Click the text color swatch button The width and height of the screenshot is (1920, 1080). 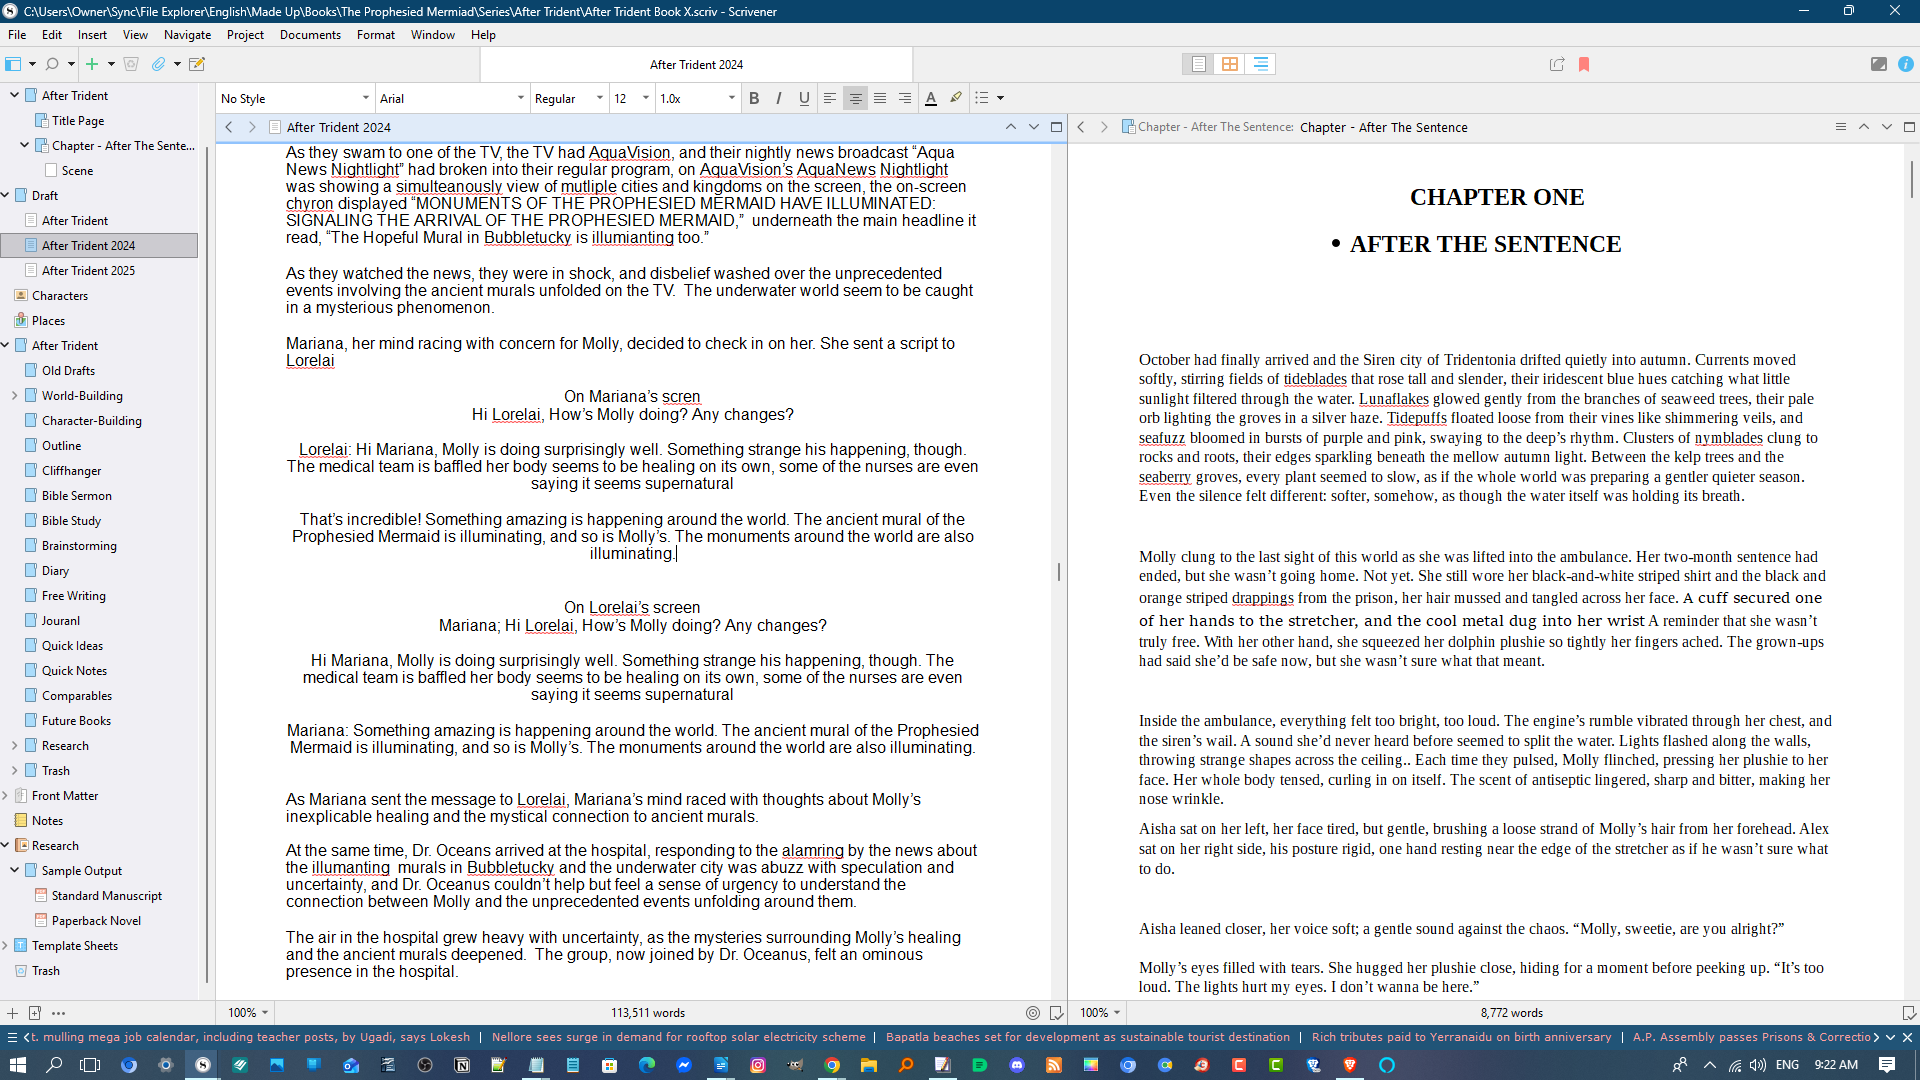(x=931, y=98)
